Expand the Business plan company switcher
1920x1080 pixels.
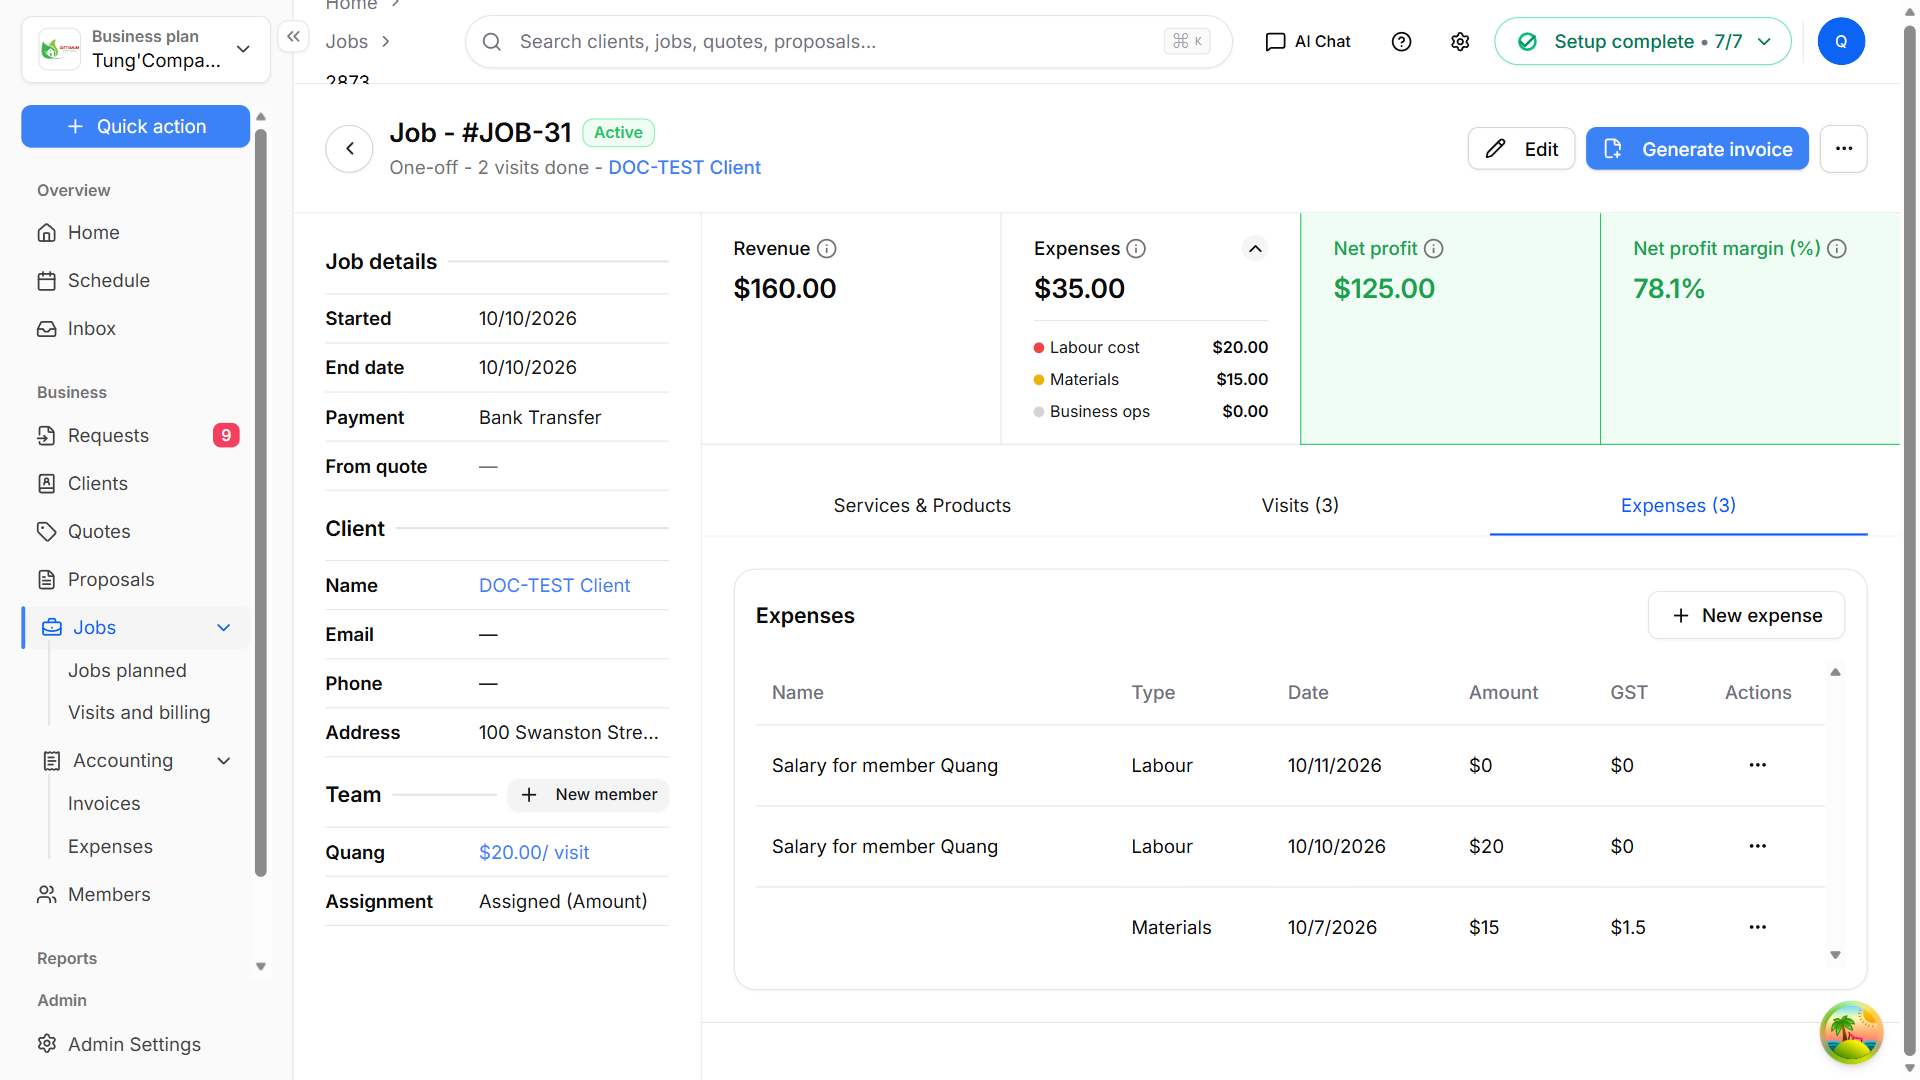[x=146, y=49]
